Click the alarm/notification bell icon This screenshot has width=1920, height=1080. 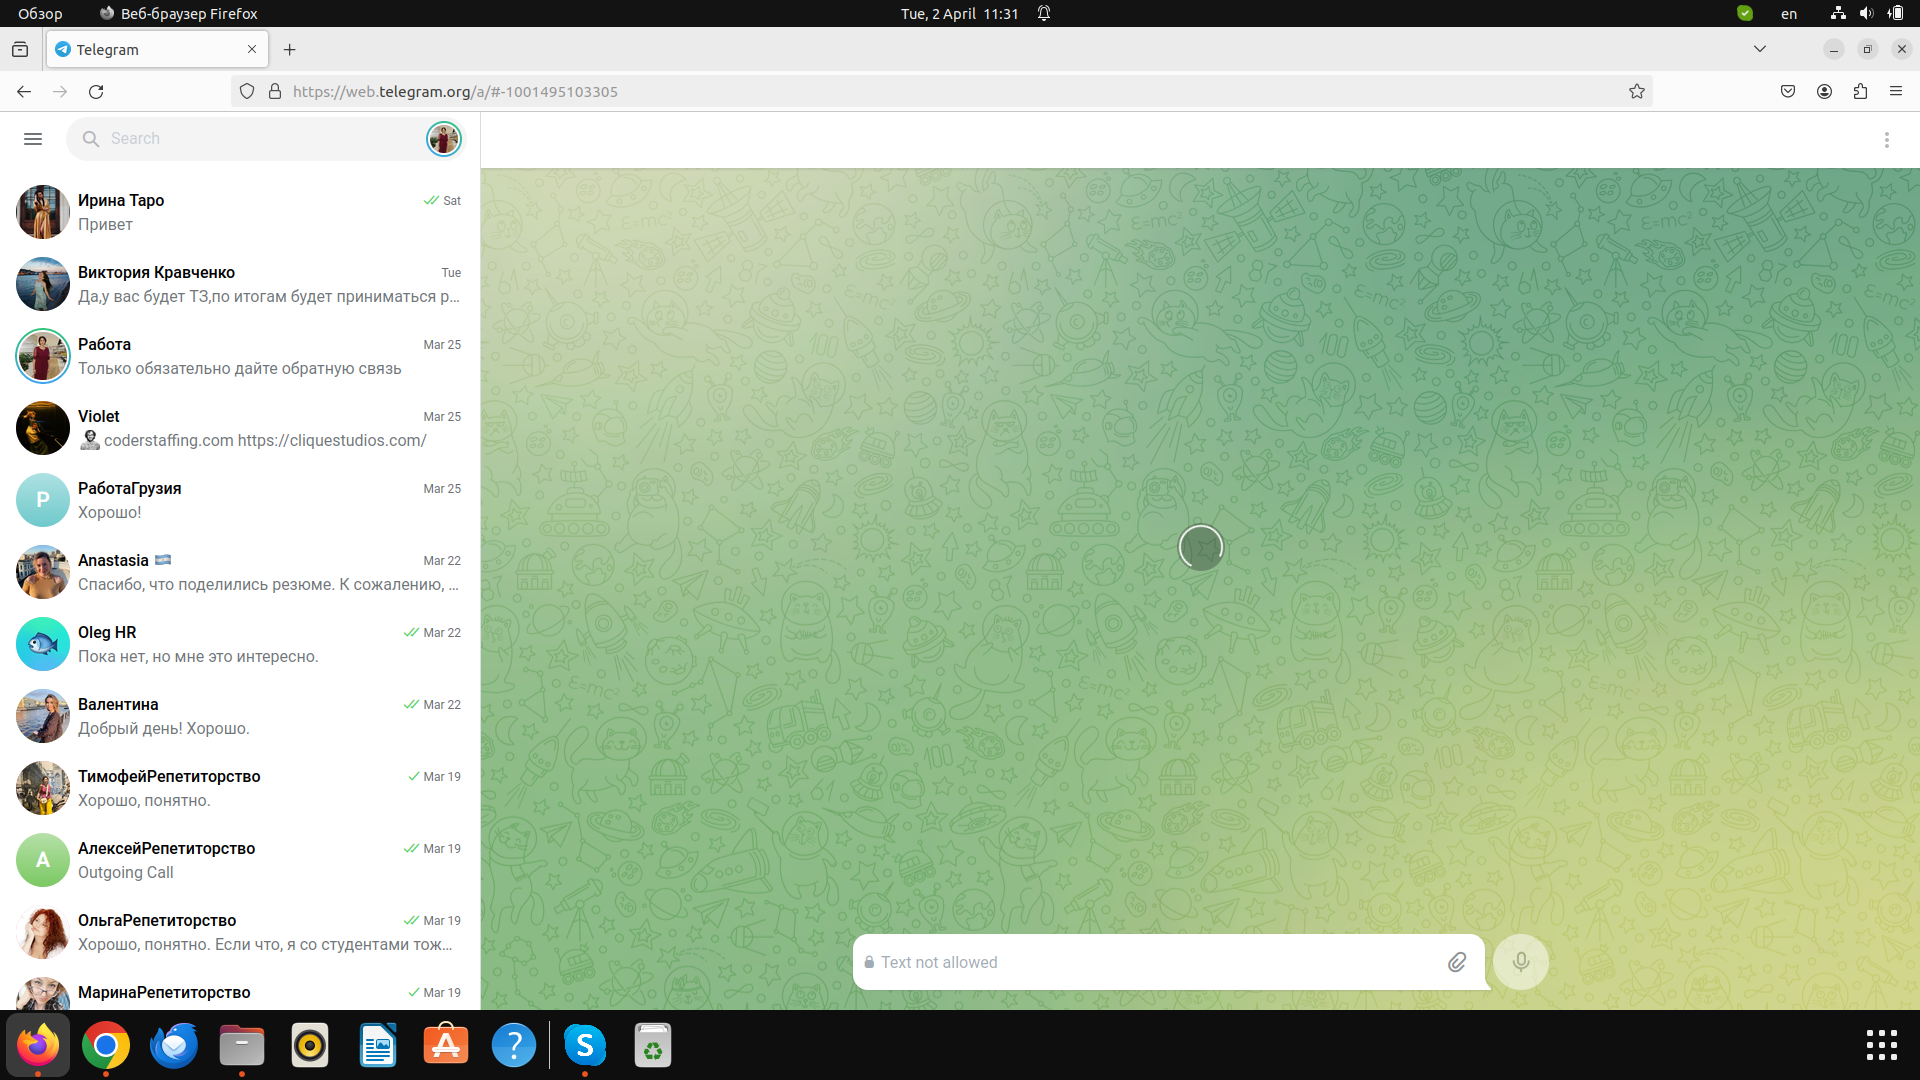click(1043, 13)
